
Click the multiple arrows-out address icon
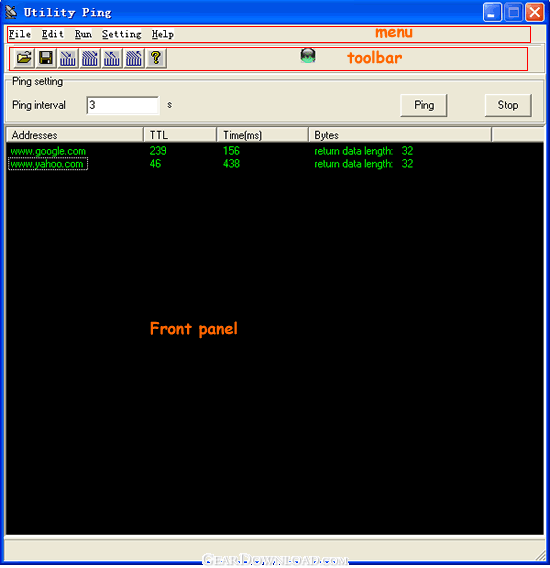134,58
